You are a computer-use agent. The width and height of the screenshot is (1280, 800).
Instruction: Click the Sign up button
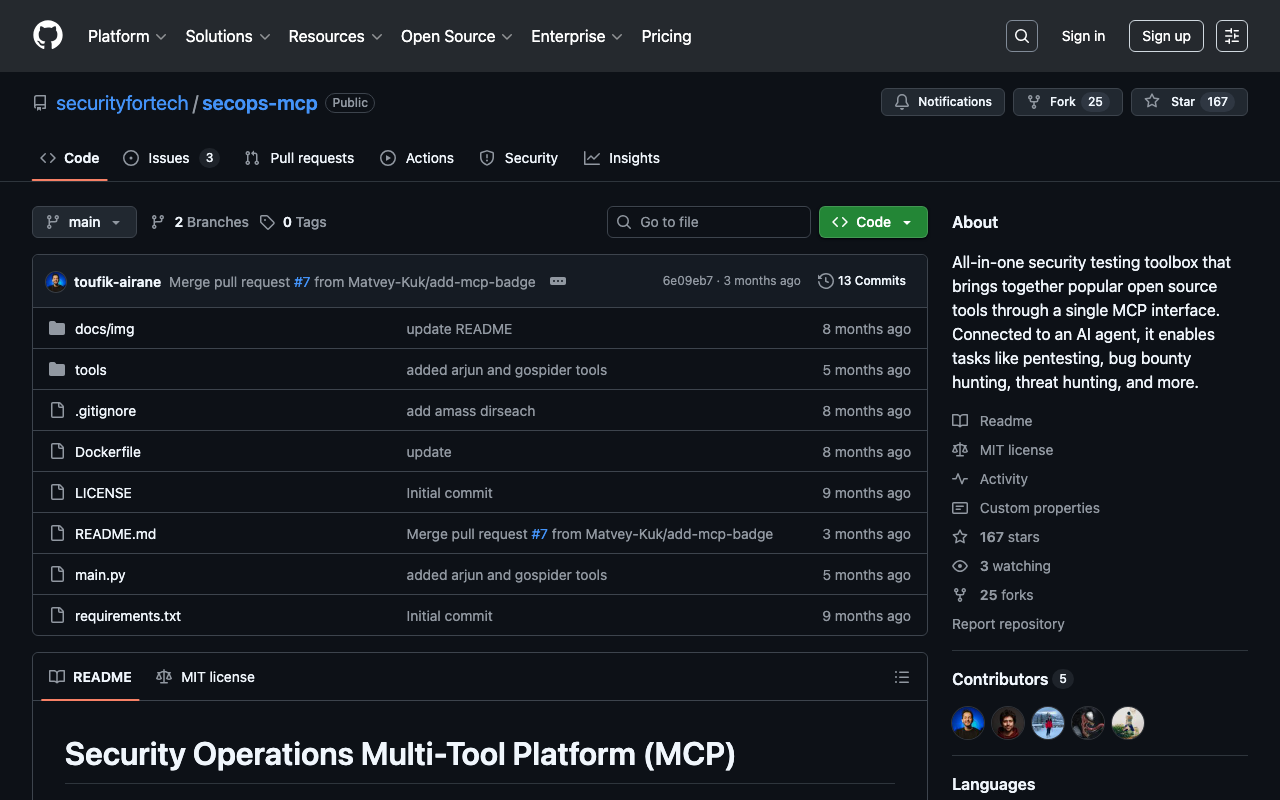coord(1166,36)
